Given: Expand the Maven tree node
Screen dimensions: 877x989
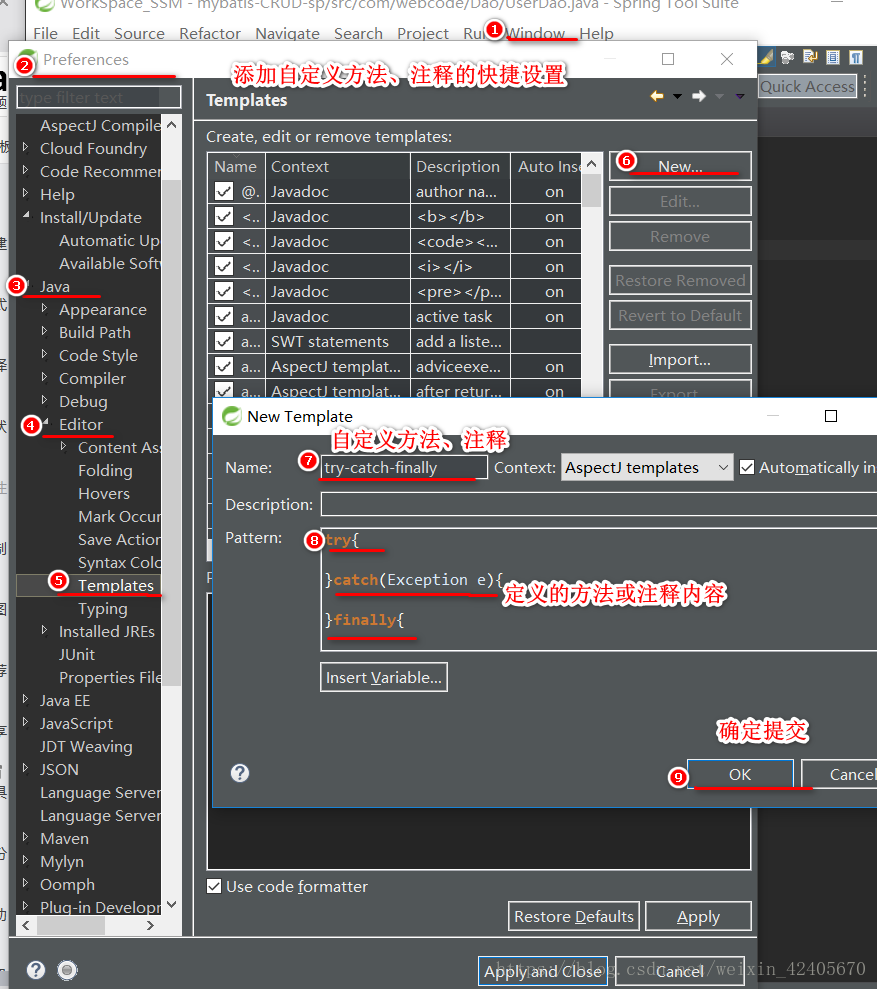Looking at the screenshot, I should (x=26, y=837).
